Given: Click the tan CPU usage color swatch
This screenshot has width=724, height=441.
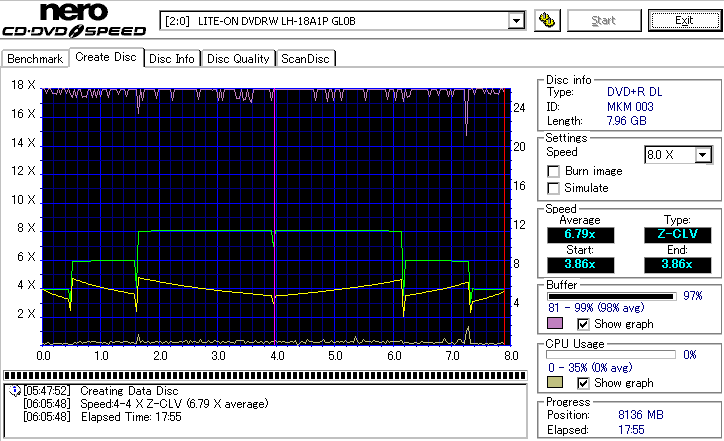Looking at the screenshot, I should (x=555, y=383).
